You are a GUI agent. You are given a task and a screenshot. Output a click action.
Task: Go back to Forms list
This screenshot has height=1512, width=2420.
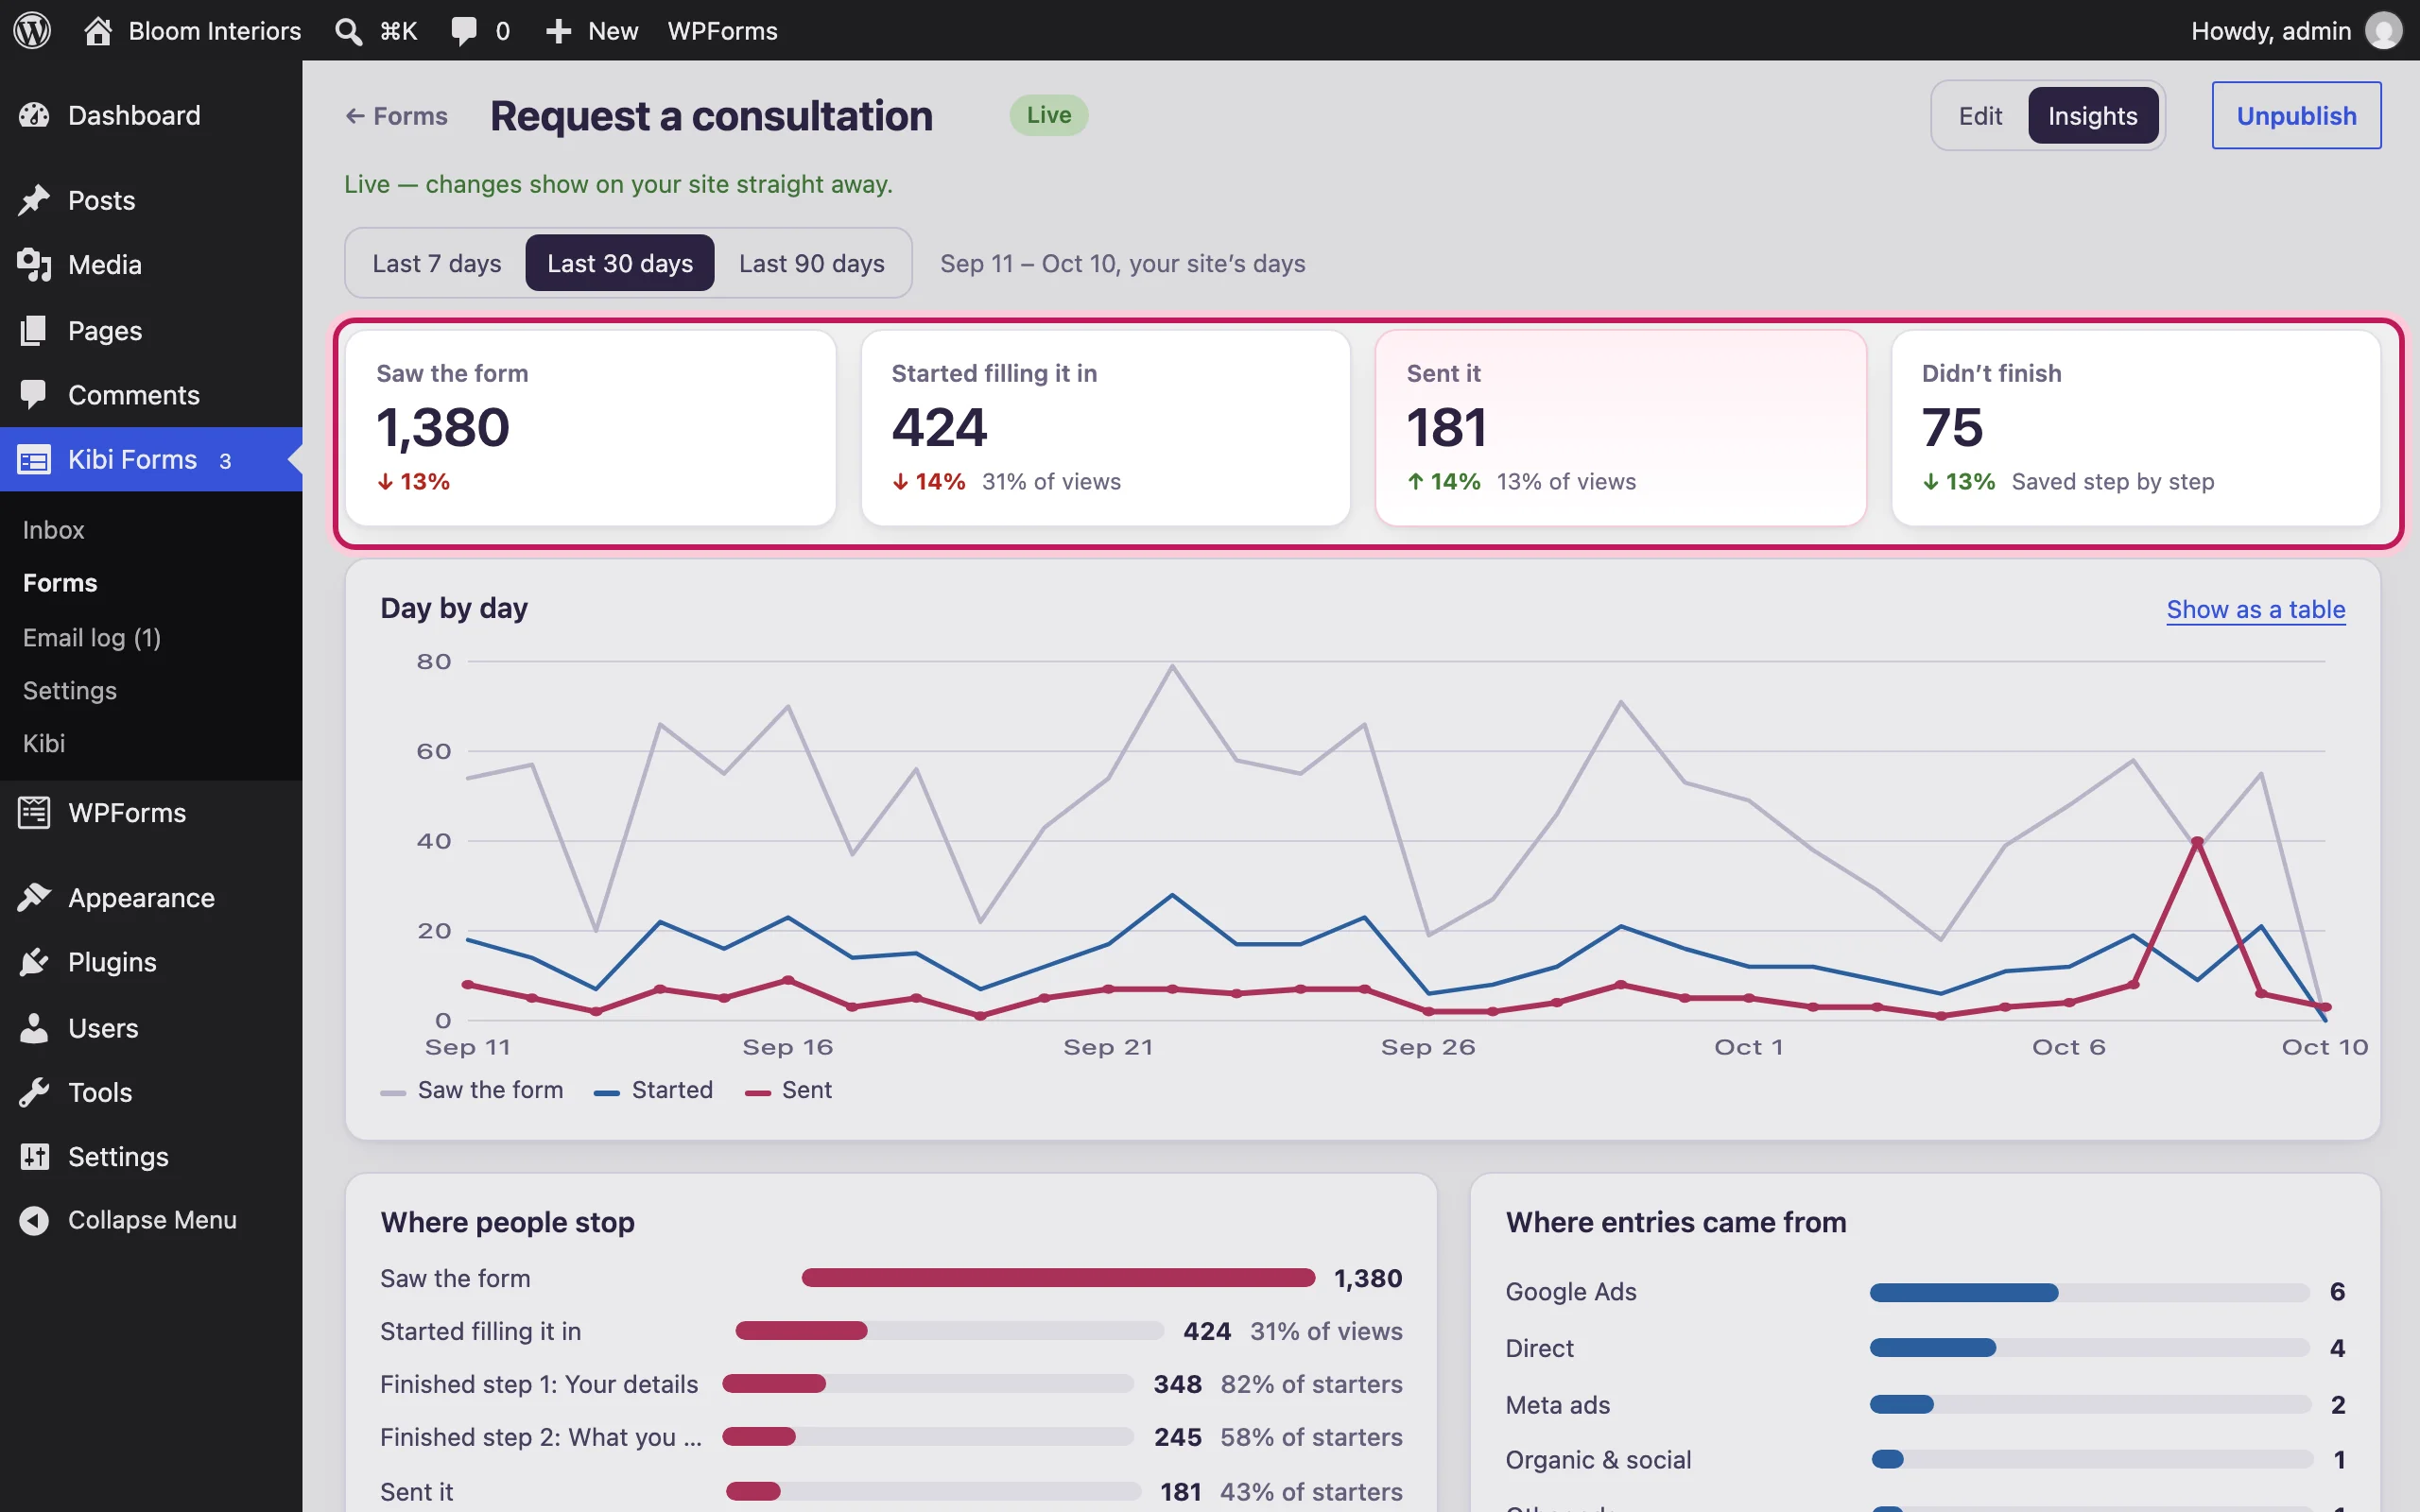coord(396,116)
